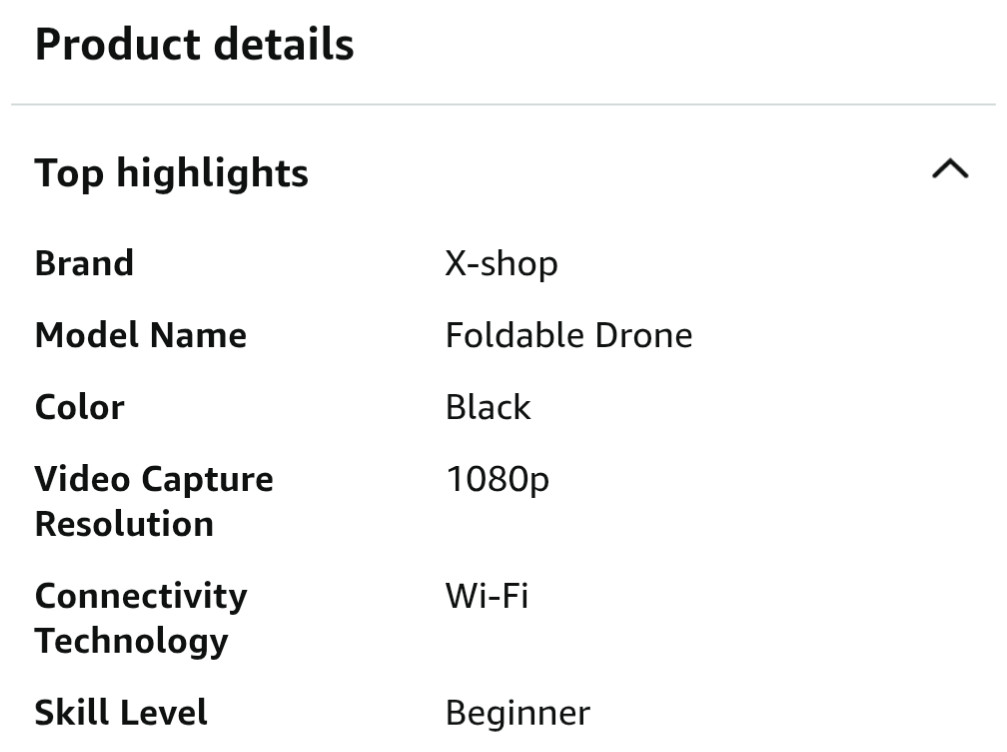This screenshot has height=752, width=1007.
Task: Select the Color label
Action: [x=79, y=407]
